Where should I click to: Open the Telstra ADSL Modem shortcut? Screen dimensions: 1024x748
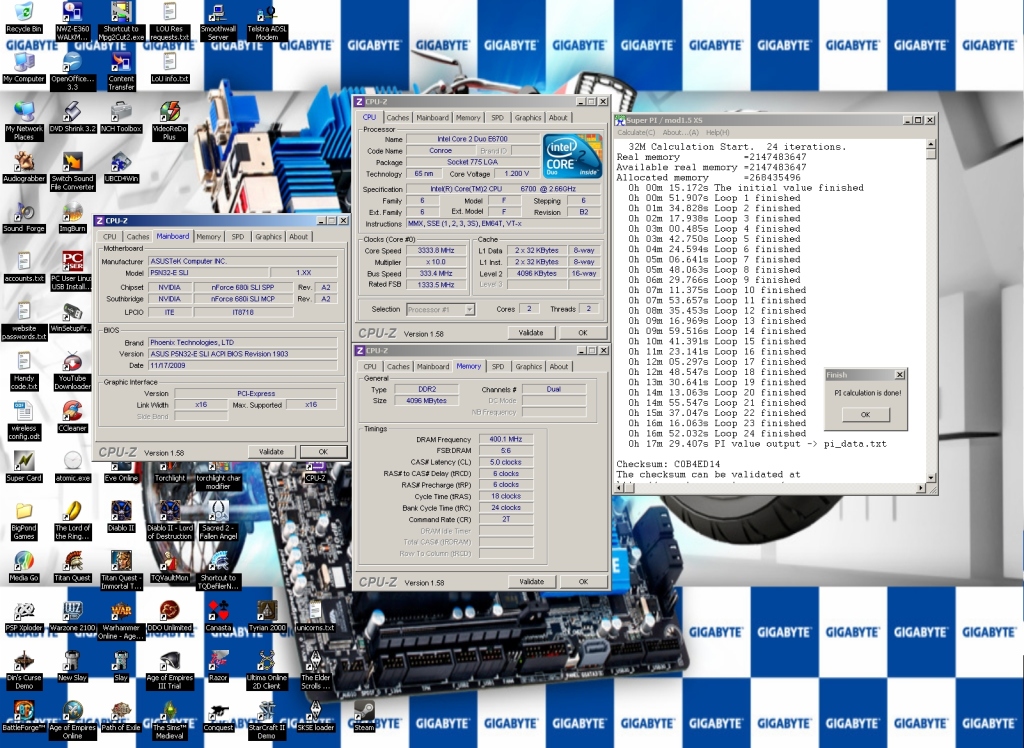point(266,22)
